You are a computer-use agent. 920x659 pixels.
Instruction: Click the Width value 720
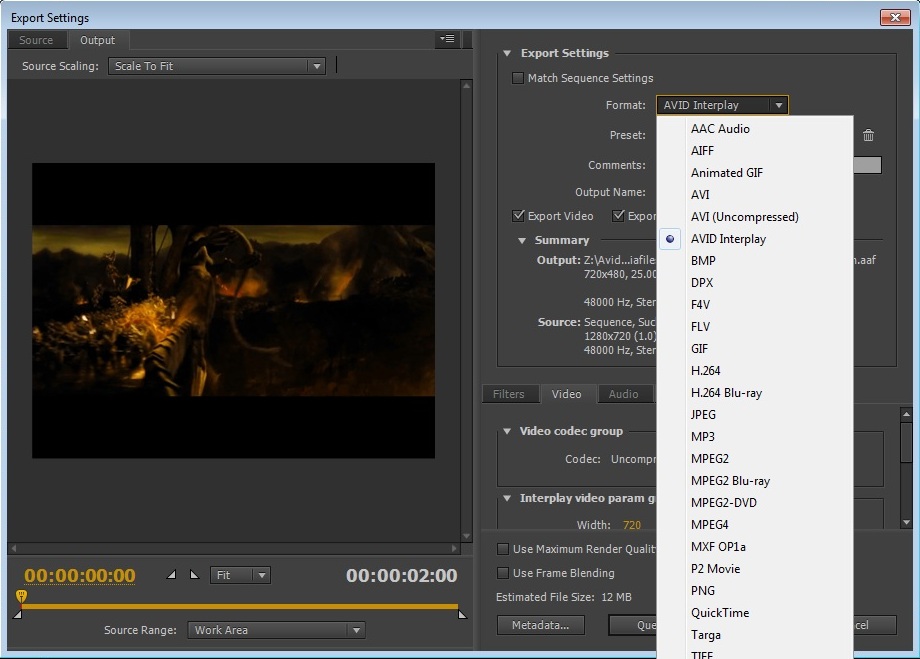632,525
